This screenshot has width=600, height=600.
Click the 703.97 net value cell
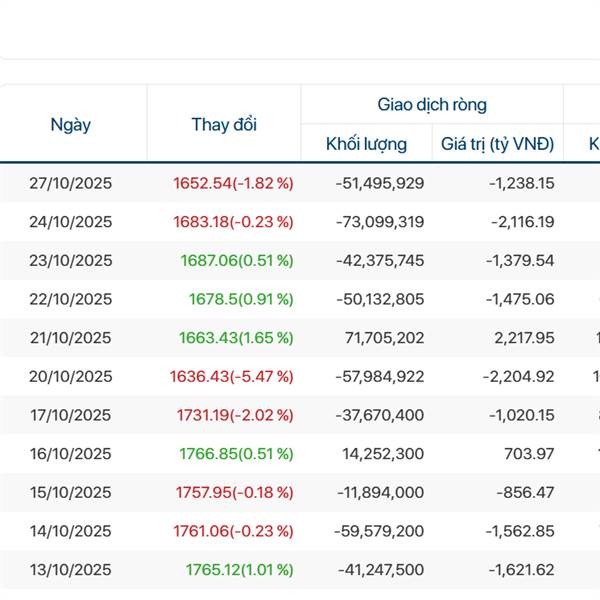[x=530, y=454]
